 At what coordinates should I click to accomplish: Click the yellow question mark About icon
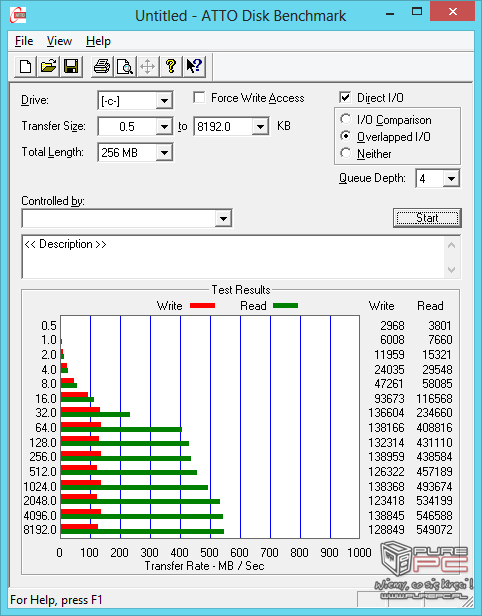coord(171,66)
